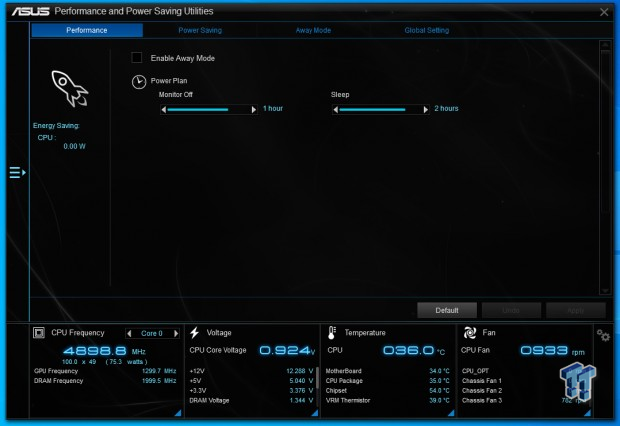Click the Power Plan clock icon
Screen dimensions: 620x426
point(139,82)
